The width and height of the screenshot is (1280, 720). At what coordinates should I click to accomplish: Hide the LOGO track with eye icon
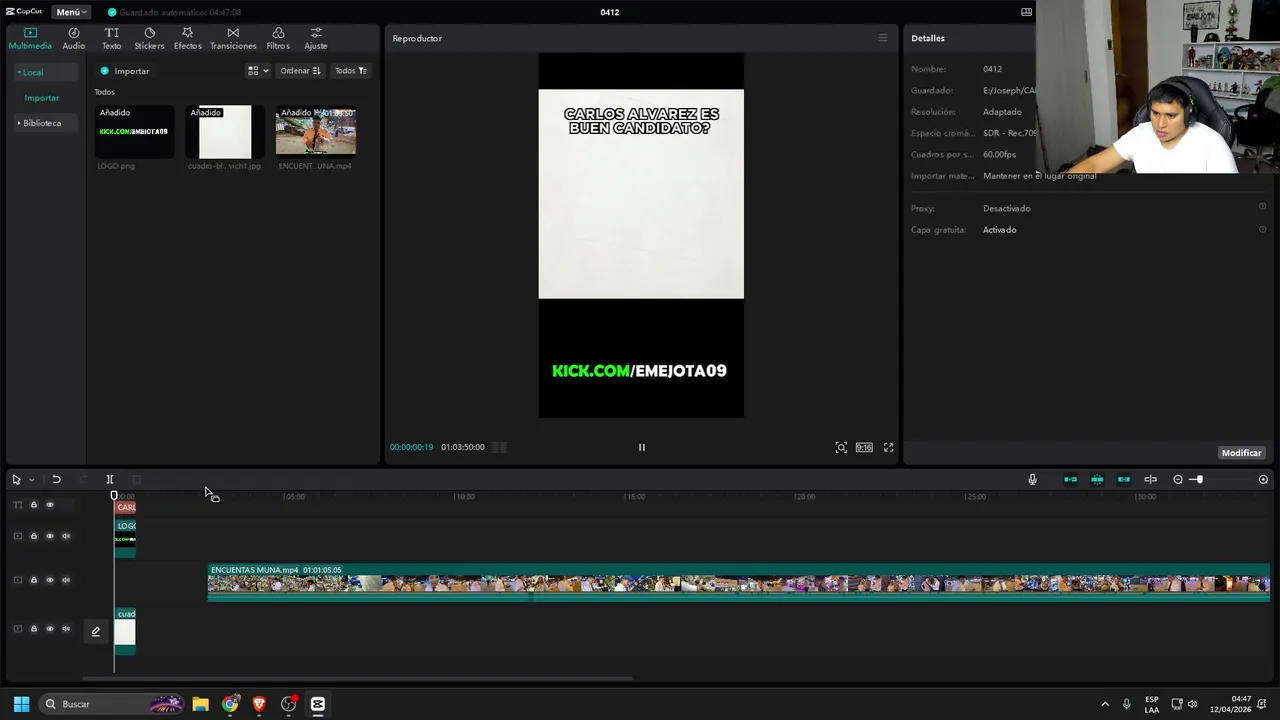point(50,536)
